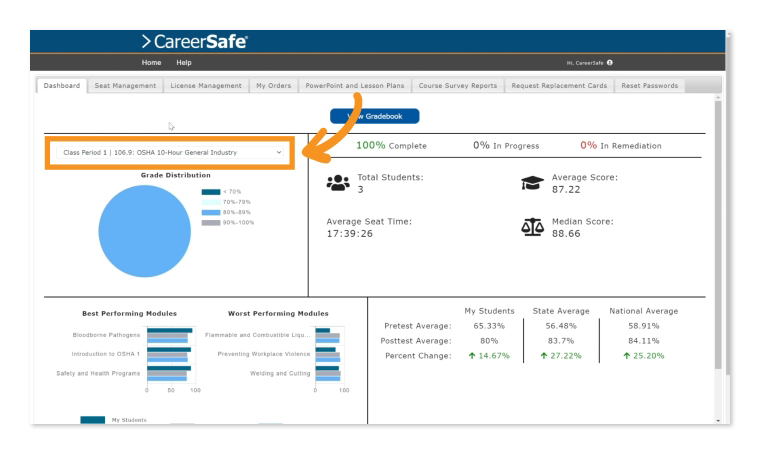Screen dimensions: 760x454
Task: Open the Reset Passwords tab
Action: pos(650,85)
